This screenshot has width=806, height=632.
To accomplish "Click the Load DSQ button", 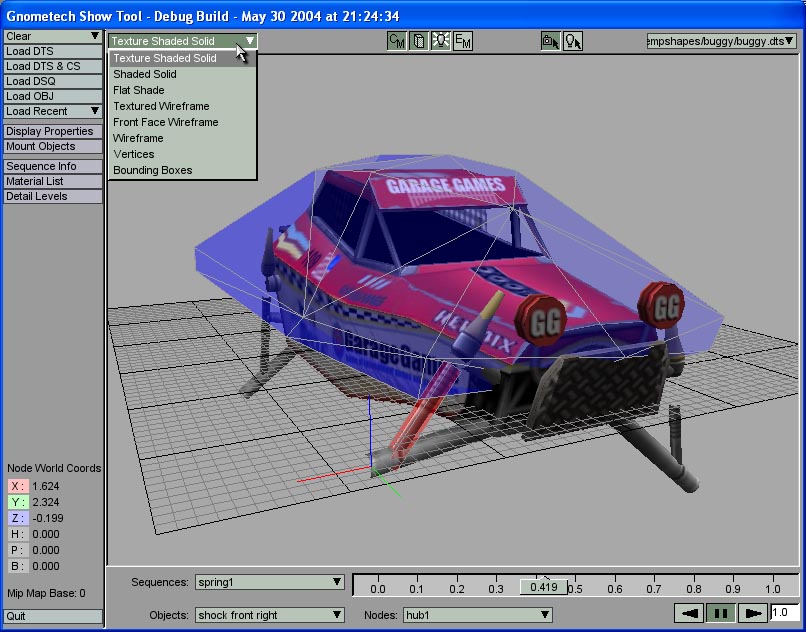I will [x=52, y=81].
